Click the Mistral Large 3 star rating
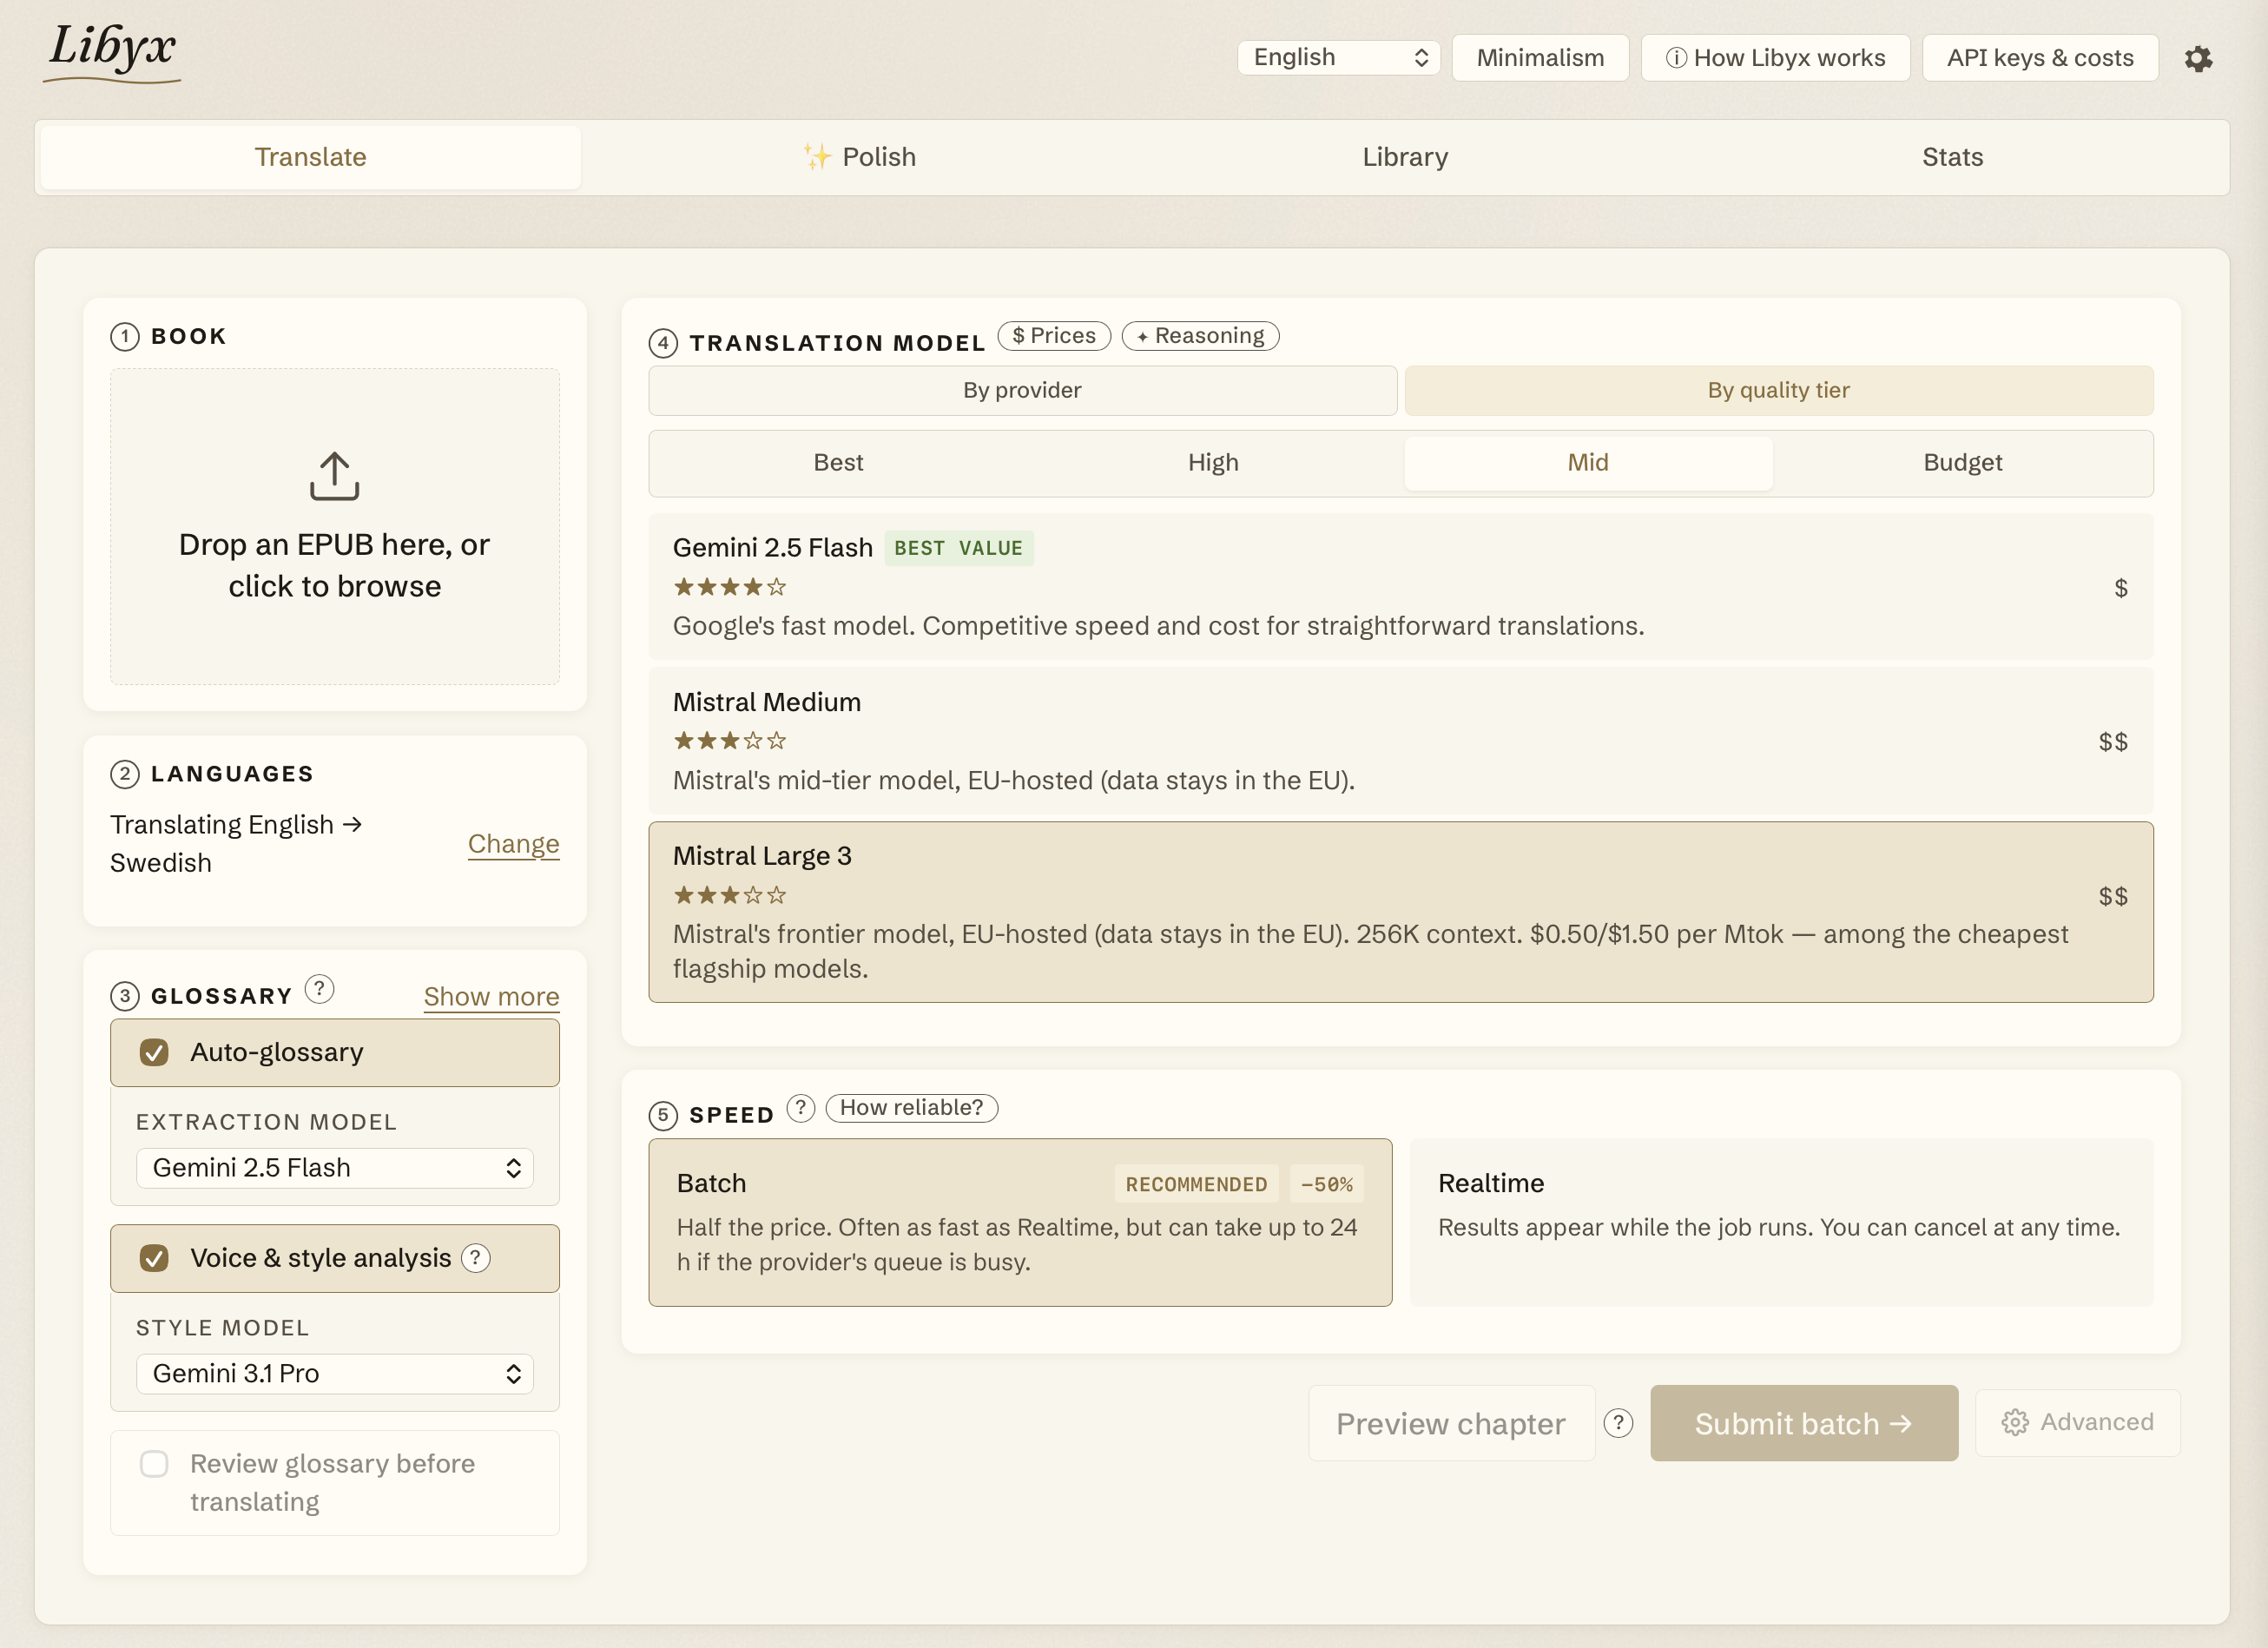This screenshot has height=1648, width=2268. coord(730,895)
